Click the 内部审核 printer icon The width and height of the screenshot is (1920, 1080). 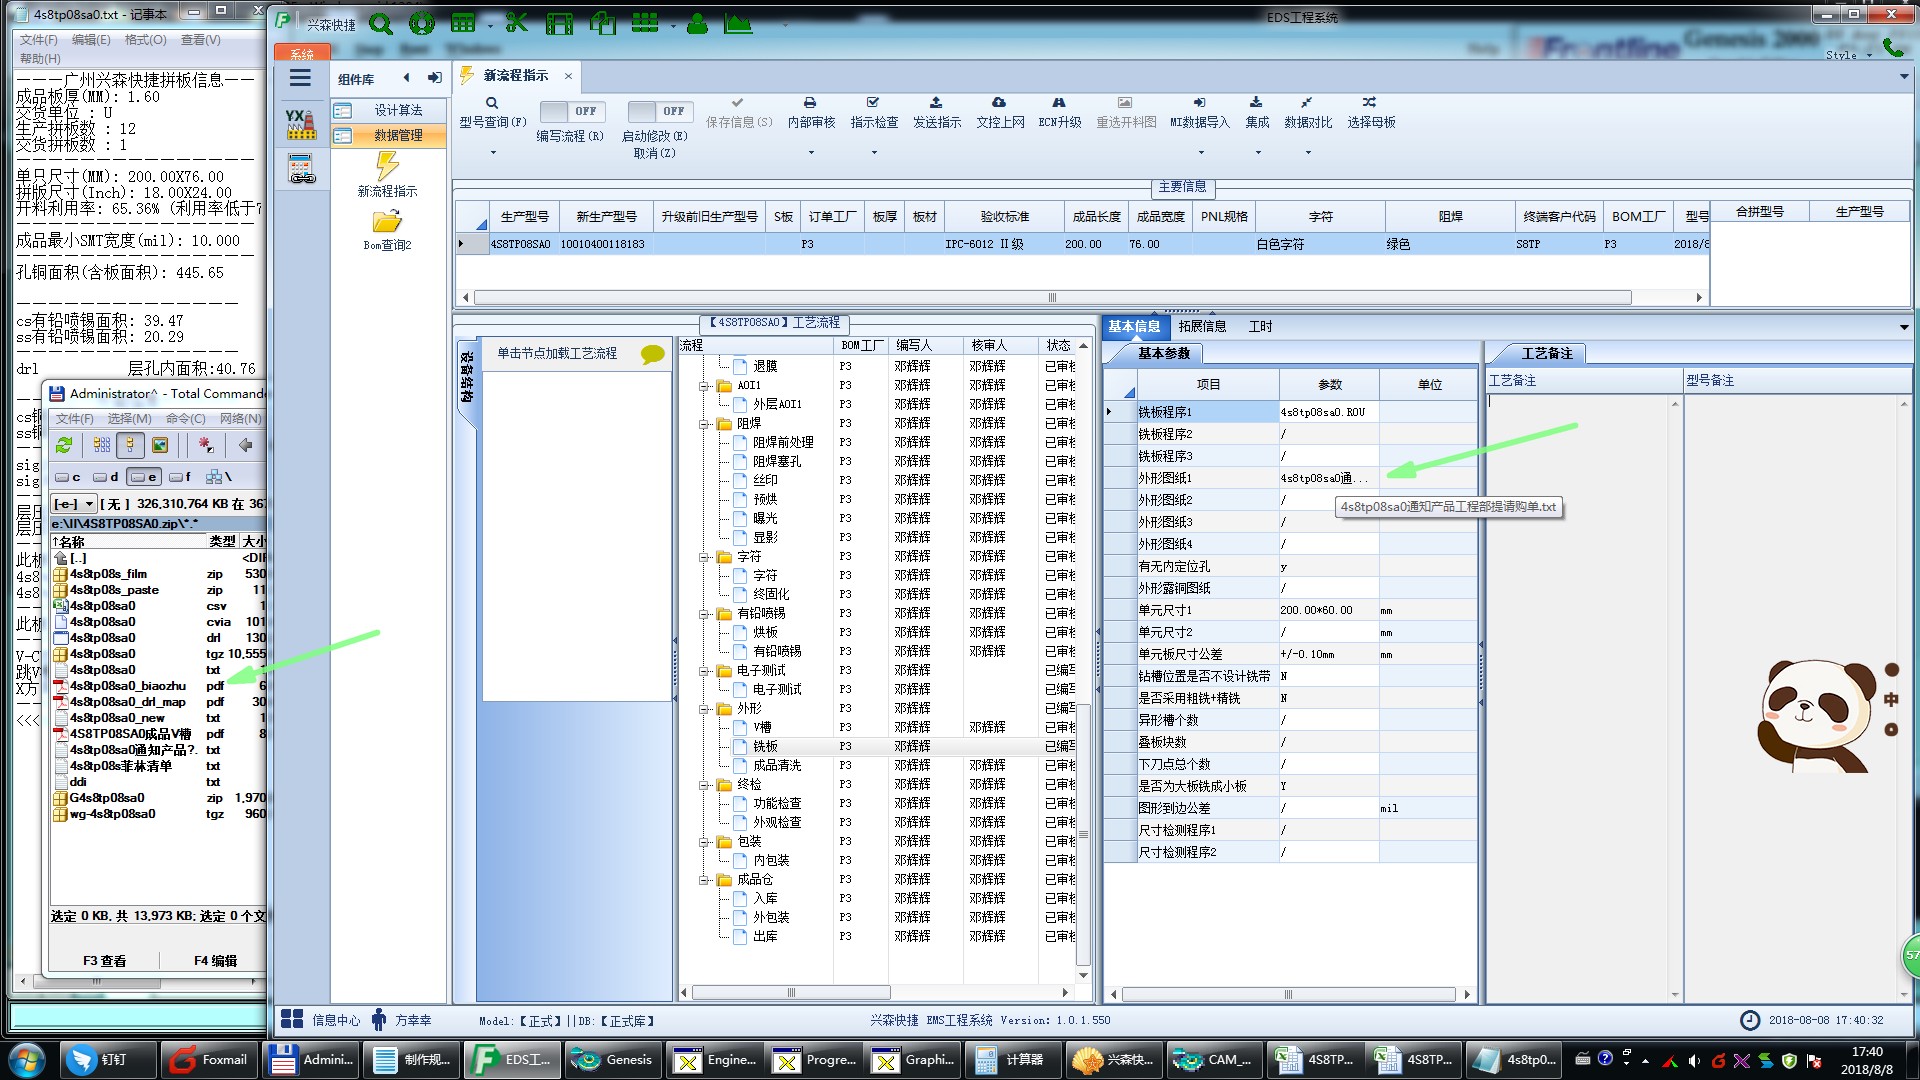[810, 103]
